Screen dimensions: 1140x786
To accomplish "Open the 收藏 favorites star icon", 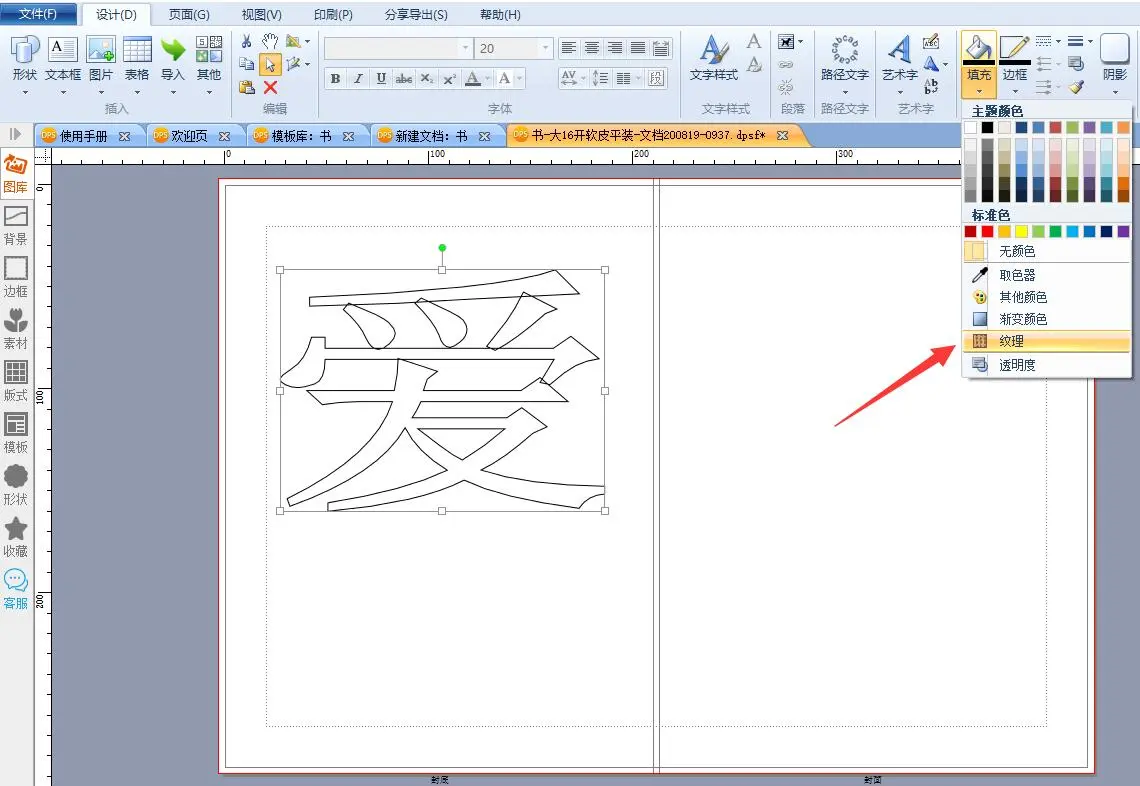I will point(15,536).
